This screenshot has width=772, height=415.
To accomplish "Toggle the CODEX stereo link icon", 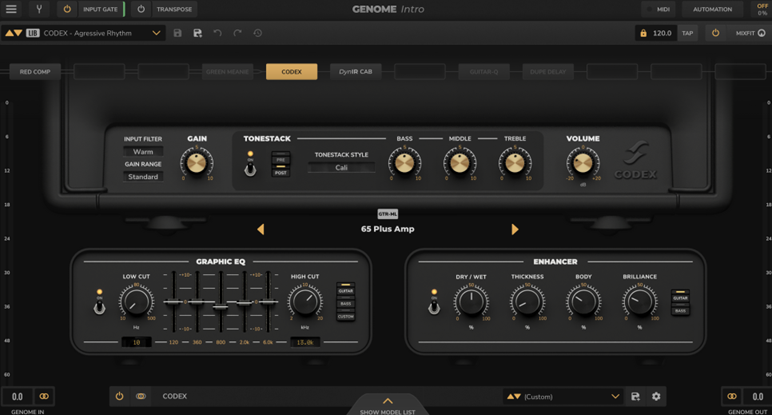I will [x=141, y=396].
